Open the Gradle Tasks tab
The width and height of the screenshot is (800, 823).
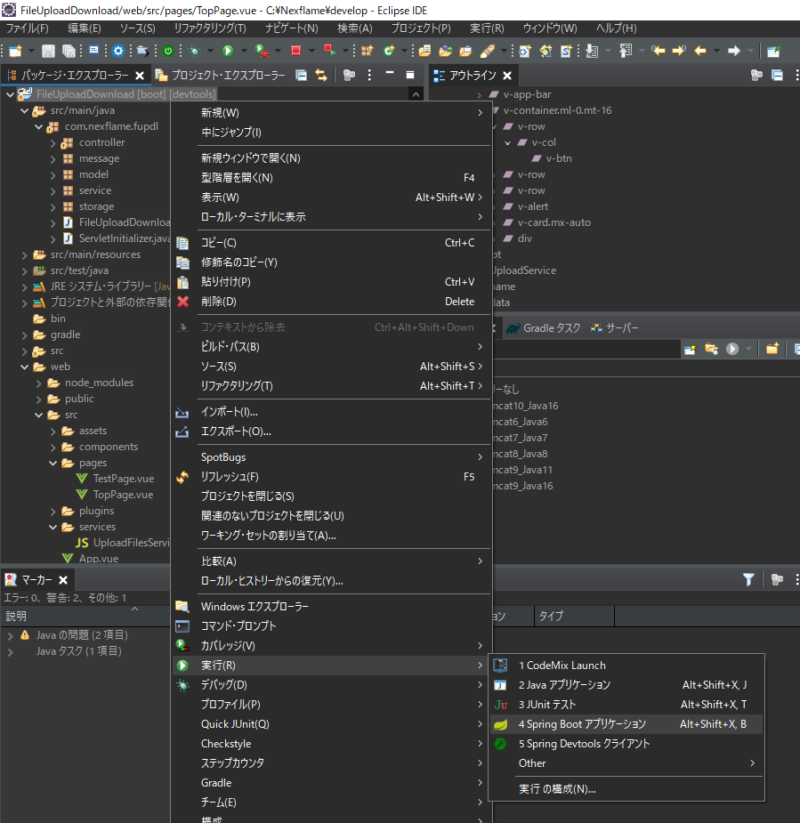click(551, 328)
